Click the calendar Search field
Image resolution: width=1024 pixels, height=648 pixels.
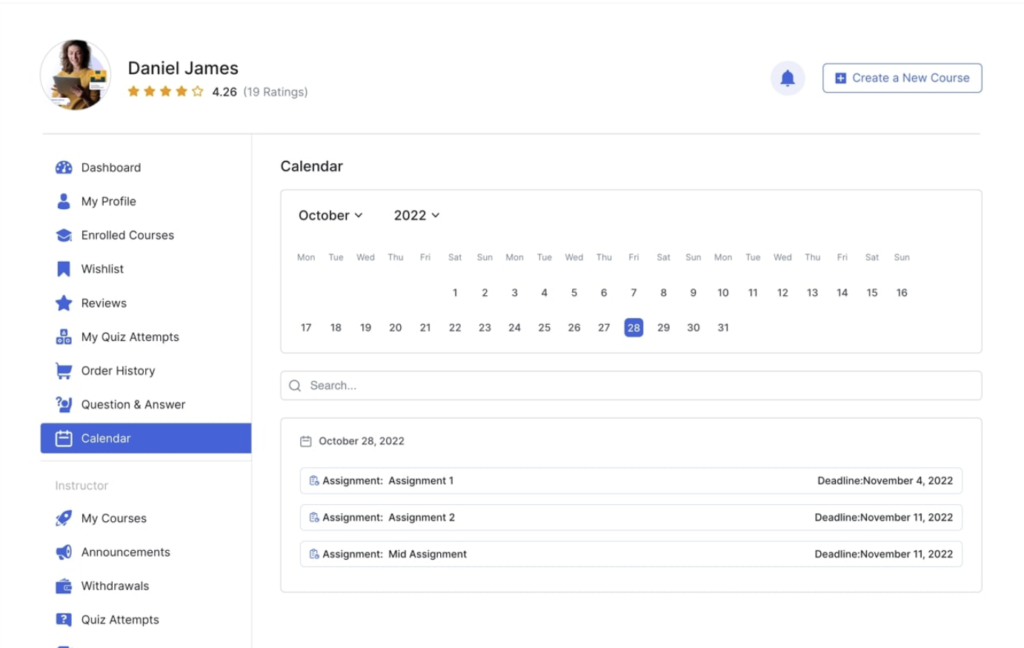tap(630, 385)
